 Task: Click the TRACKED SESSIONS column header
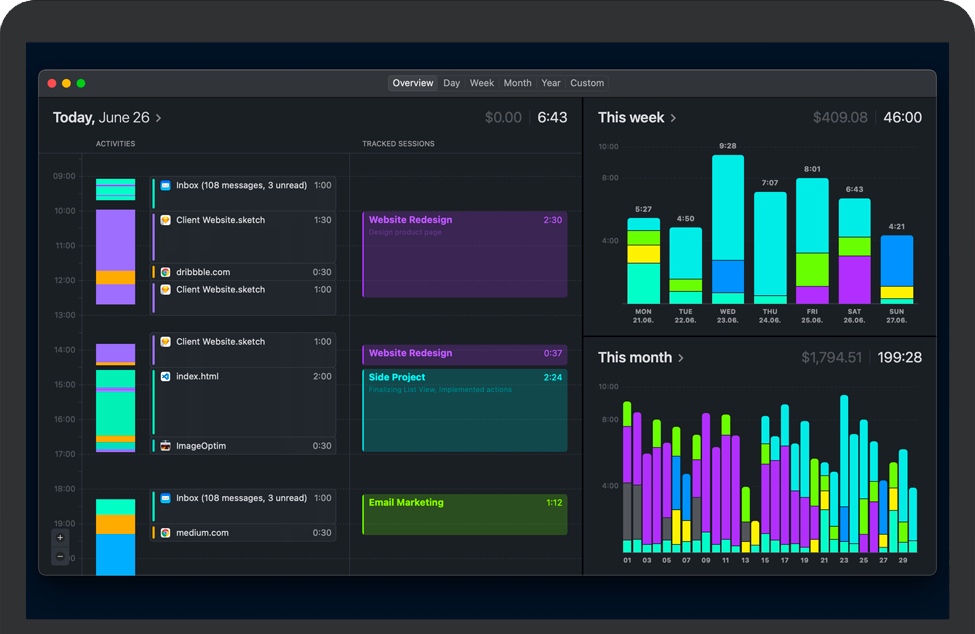click(399, 144)
